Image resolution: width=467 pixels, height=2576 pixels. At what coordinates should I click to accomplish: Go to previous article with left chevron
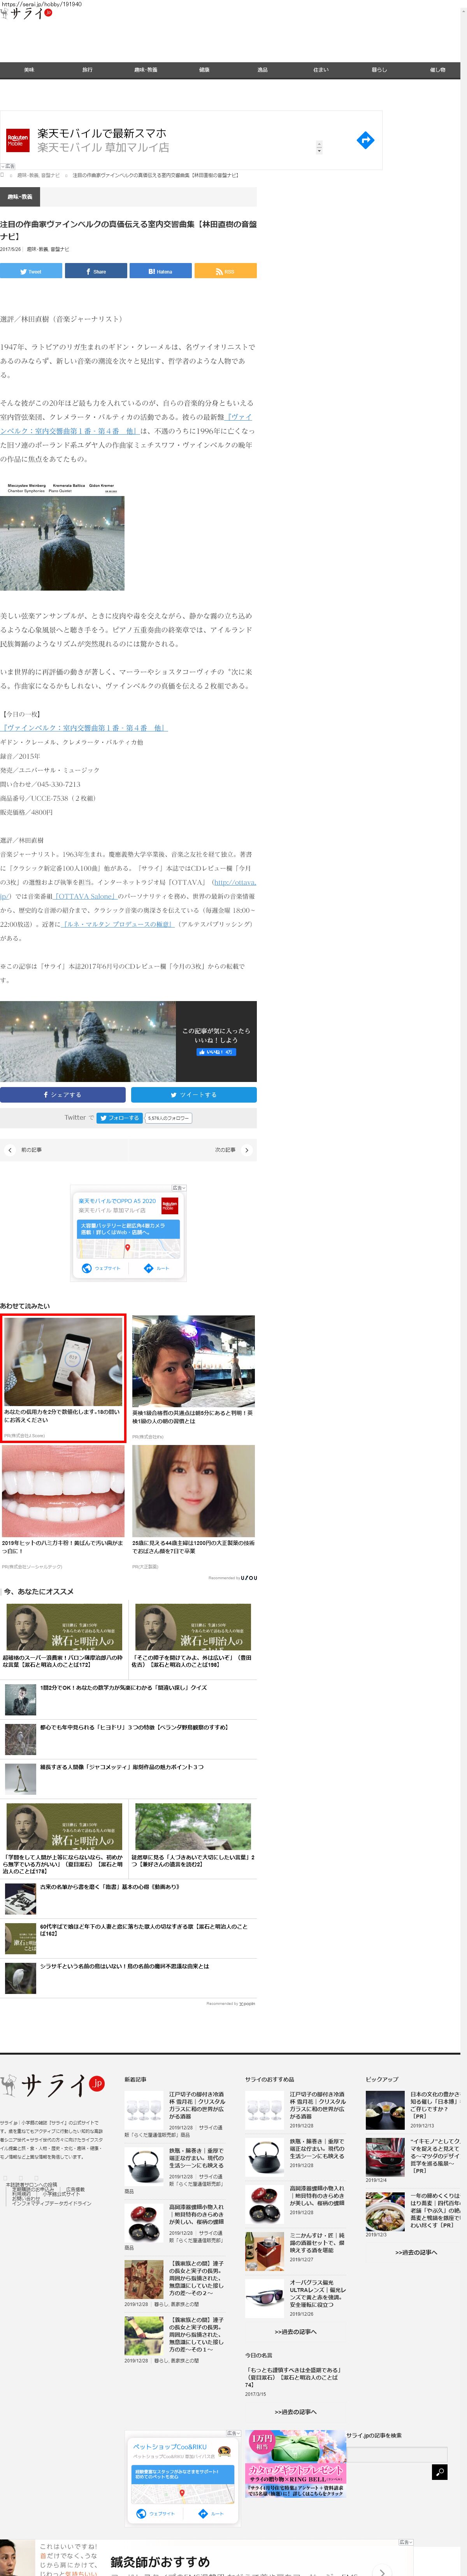(x=10, y=1150)
